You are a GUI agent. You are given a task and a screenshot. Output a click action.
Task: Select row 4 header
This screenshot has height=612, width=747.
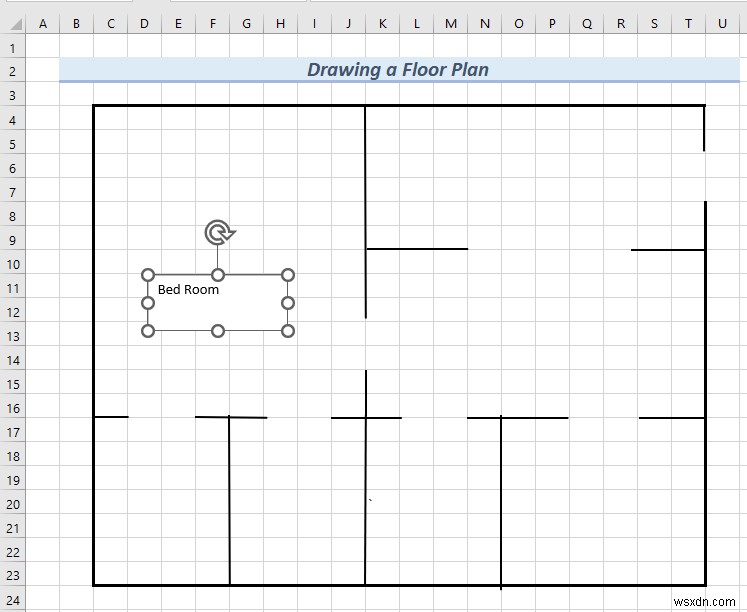pos(12,120)
